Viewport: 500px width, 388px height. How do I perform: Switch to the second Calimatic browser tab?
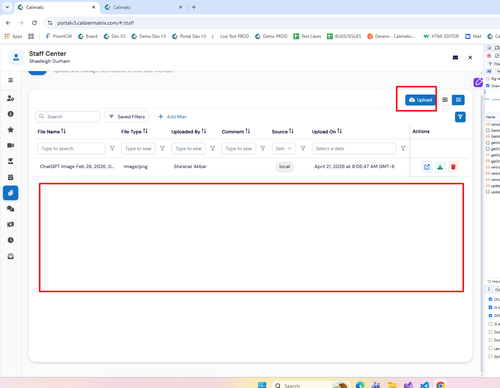[143, 7]
